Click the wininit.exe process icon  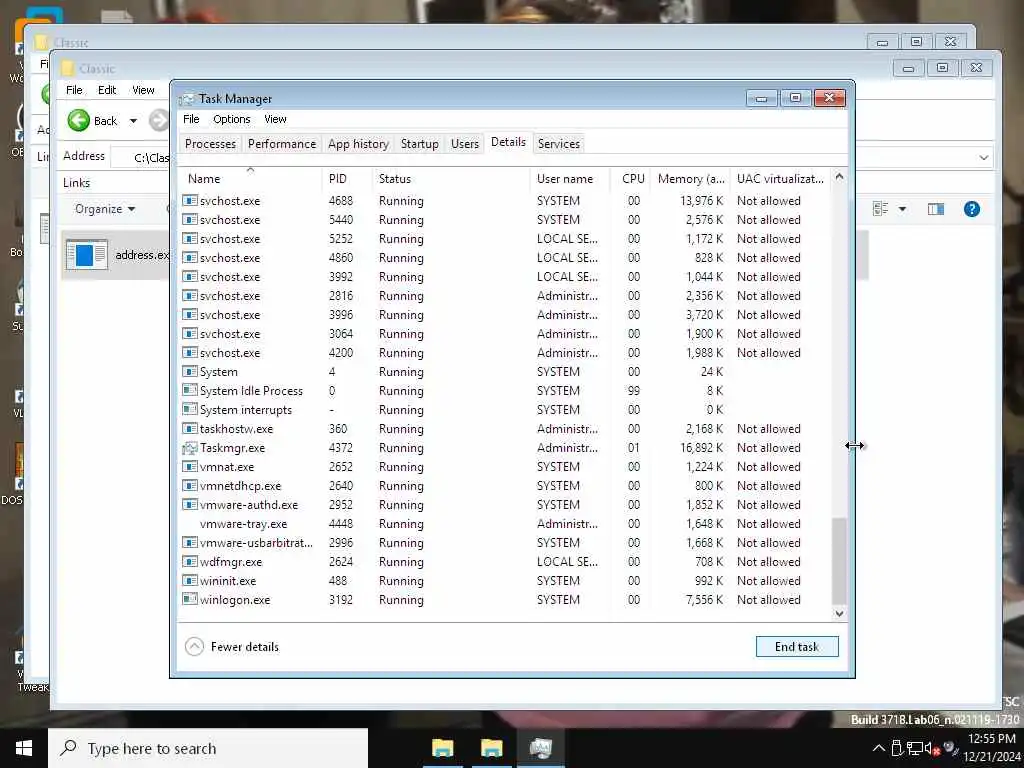(189, 581)
